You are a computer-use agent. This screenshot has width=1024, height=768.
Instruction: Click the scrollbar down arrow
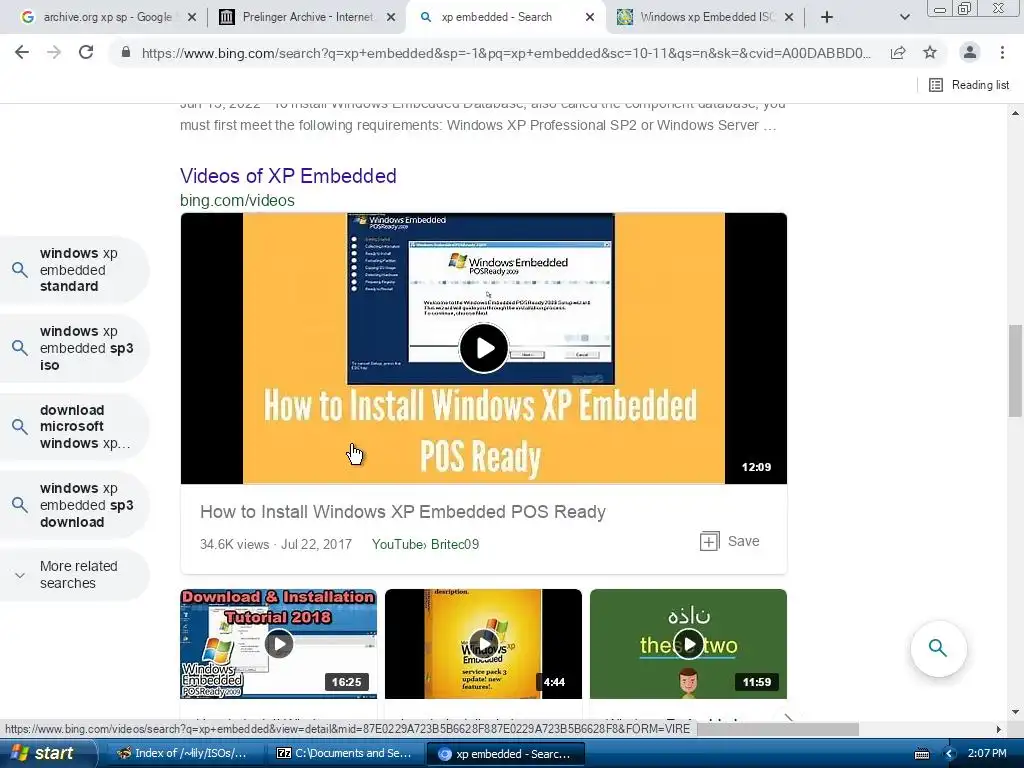coord(1015,712)
